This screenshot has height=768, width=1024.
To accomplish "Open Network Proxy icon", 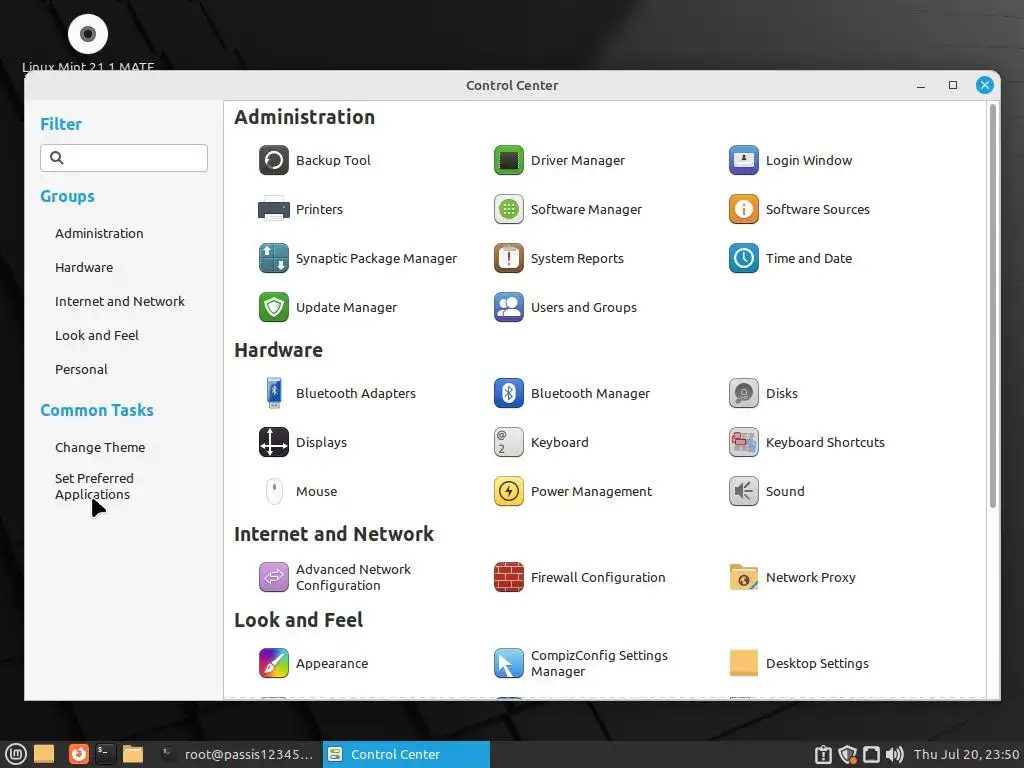I will tap(744, 577).
